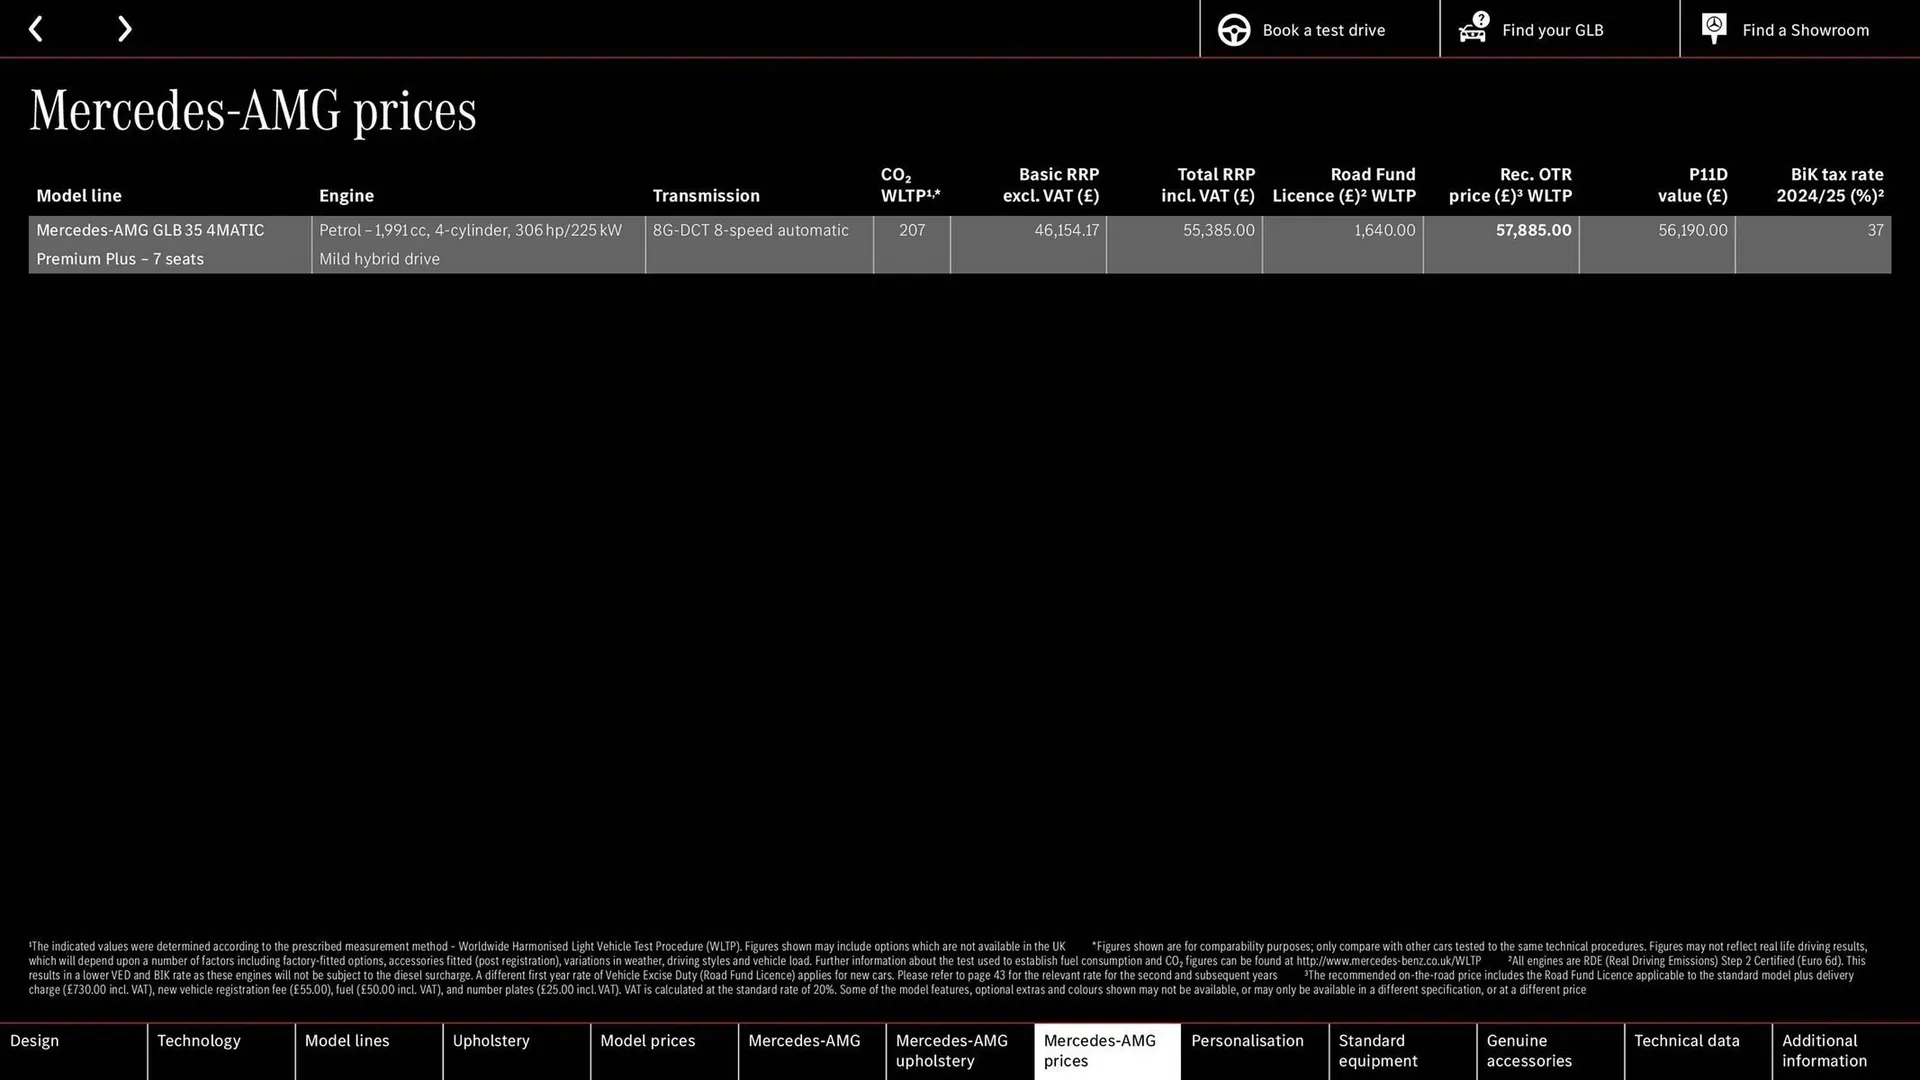Image resolution: width=1920 pixels, height=1080 pixels.
Task: Click the Mercedes location pin icon
Action: (x=1713, y=28)
